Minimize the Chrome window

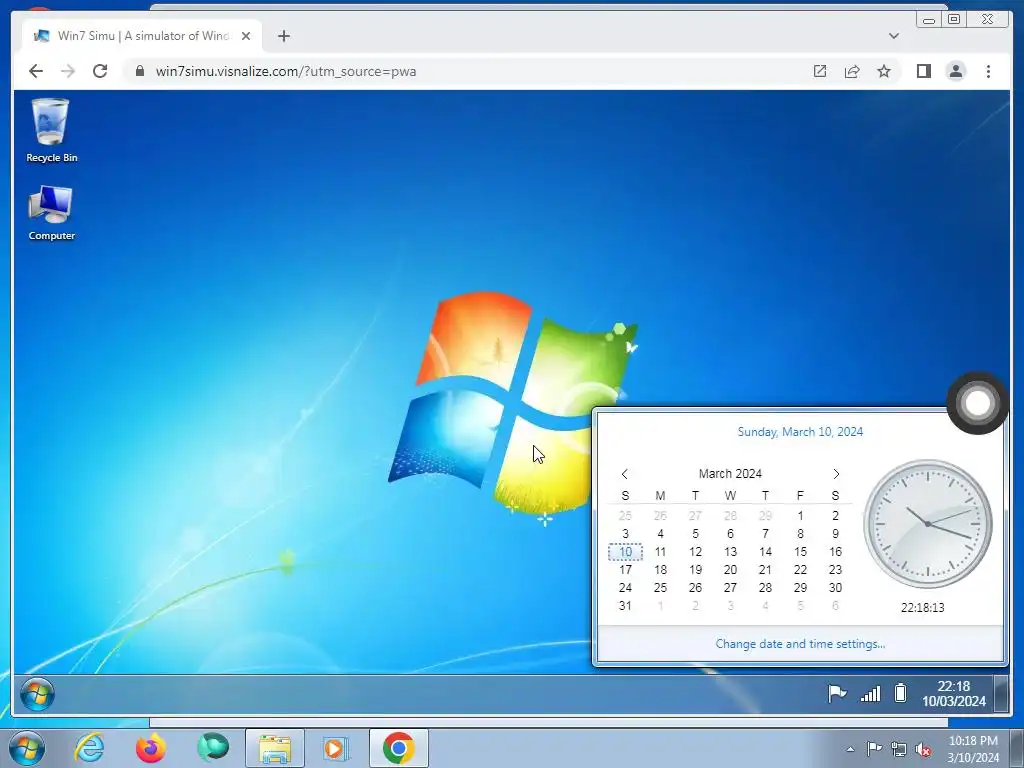[929, 20]
